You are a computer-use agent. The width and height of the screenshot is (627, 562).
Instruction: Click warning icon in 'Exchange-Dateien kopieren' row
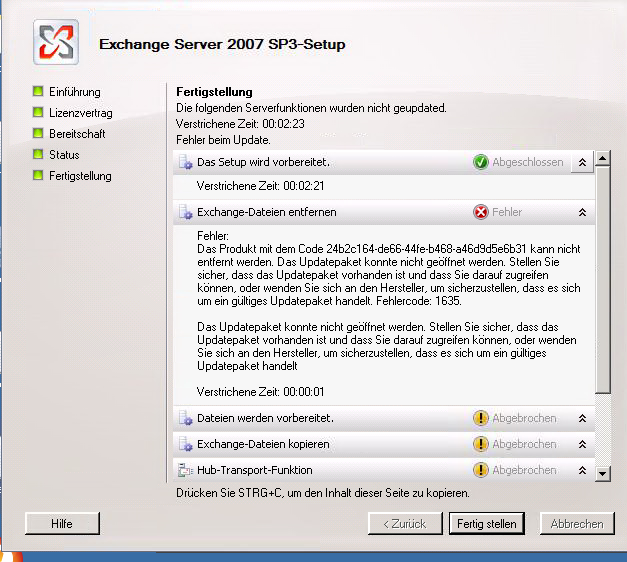click(481, 444)
